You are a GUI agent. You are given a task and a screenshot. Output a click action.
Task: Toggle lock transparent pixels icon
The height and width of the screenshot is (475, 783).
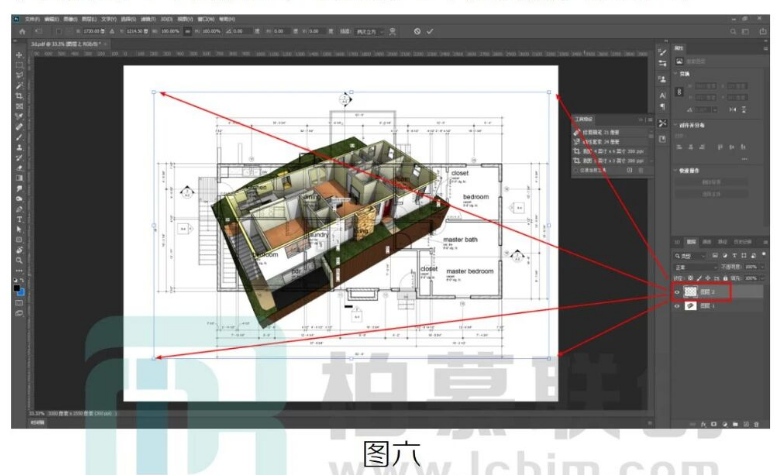pyautogui.click(x=690, y=278)
